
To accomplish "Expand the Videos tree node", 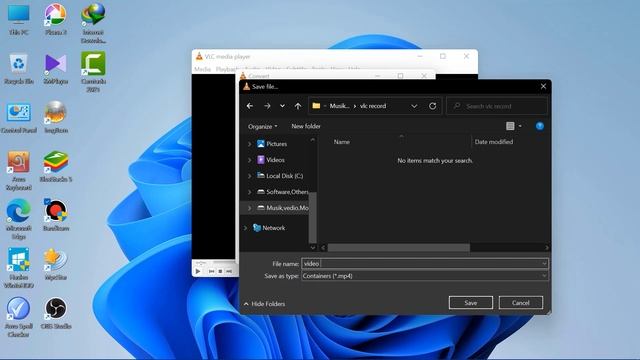I will 249,160.
